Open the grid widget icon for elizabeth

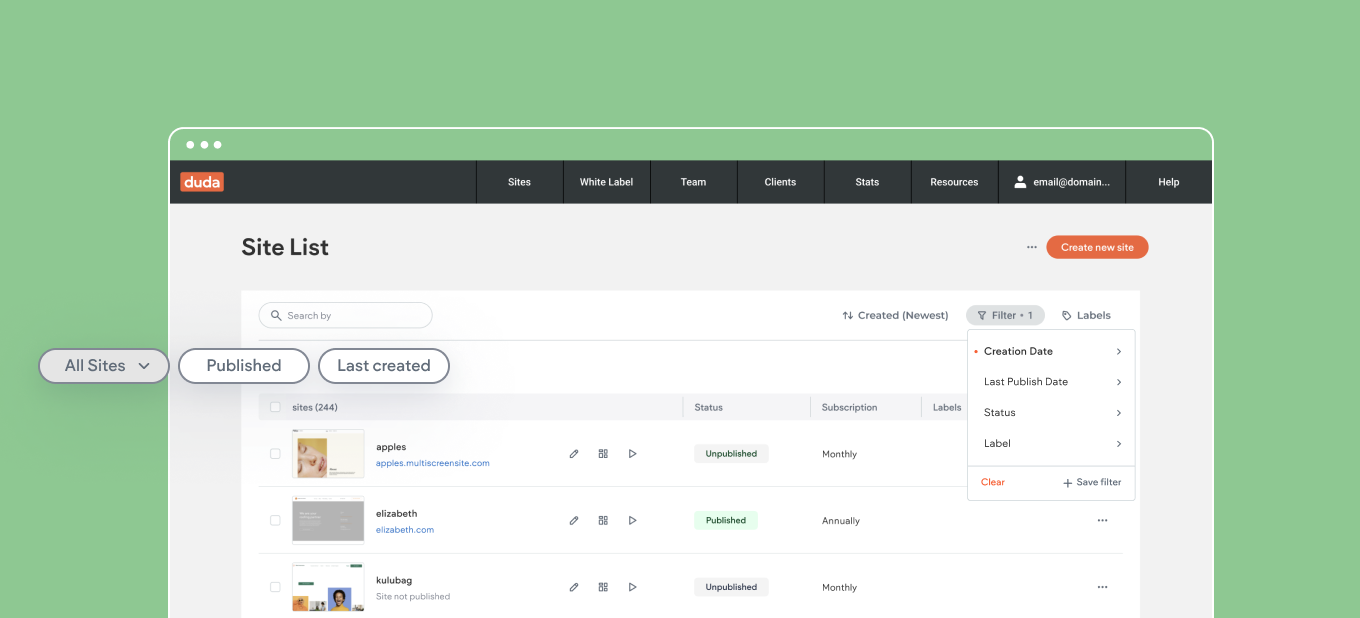tap(603, 520)
